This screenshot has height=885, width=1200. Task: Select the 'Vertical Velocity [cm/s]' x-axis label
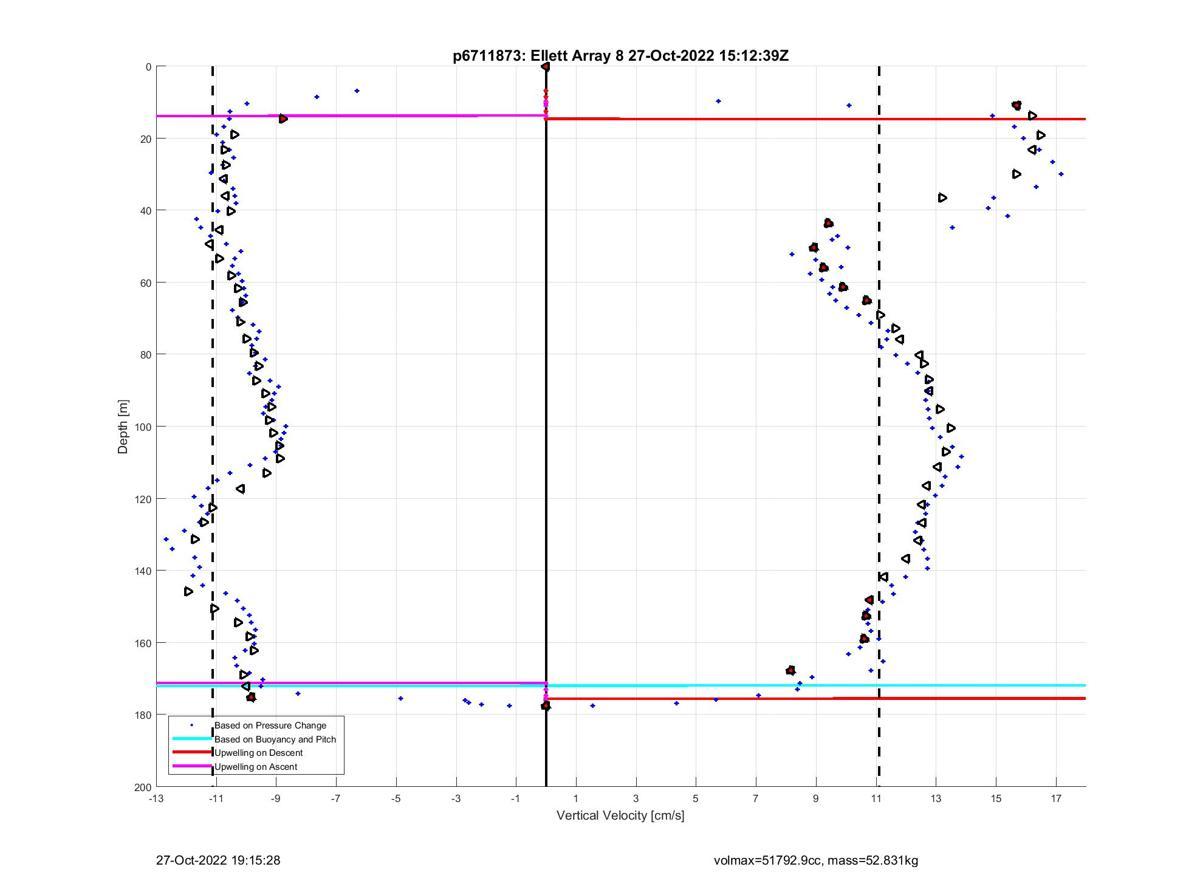(620, 815)
